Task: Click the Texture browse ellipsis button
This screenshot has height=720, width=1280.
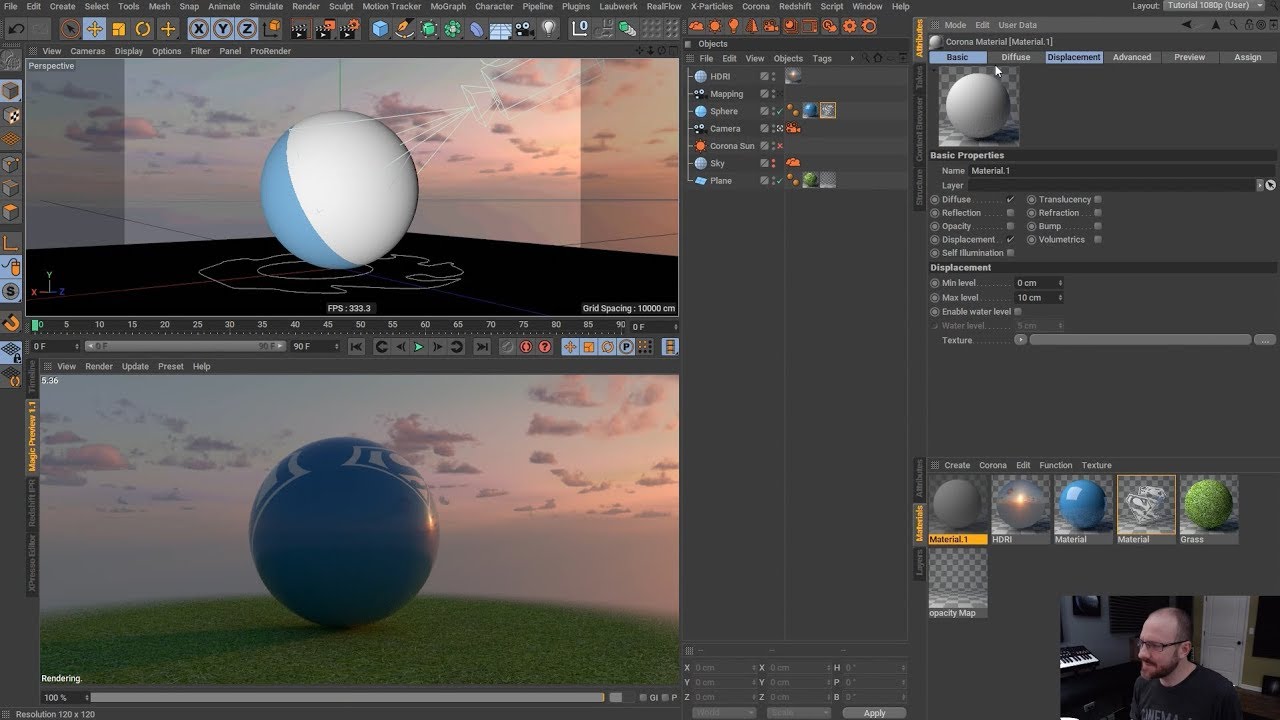Action: (x=1265, y=340)
